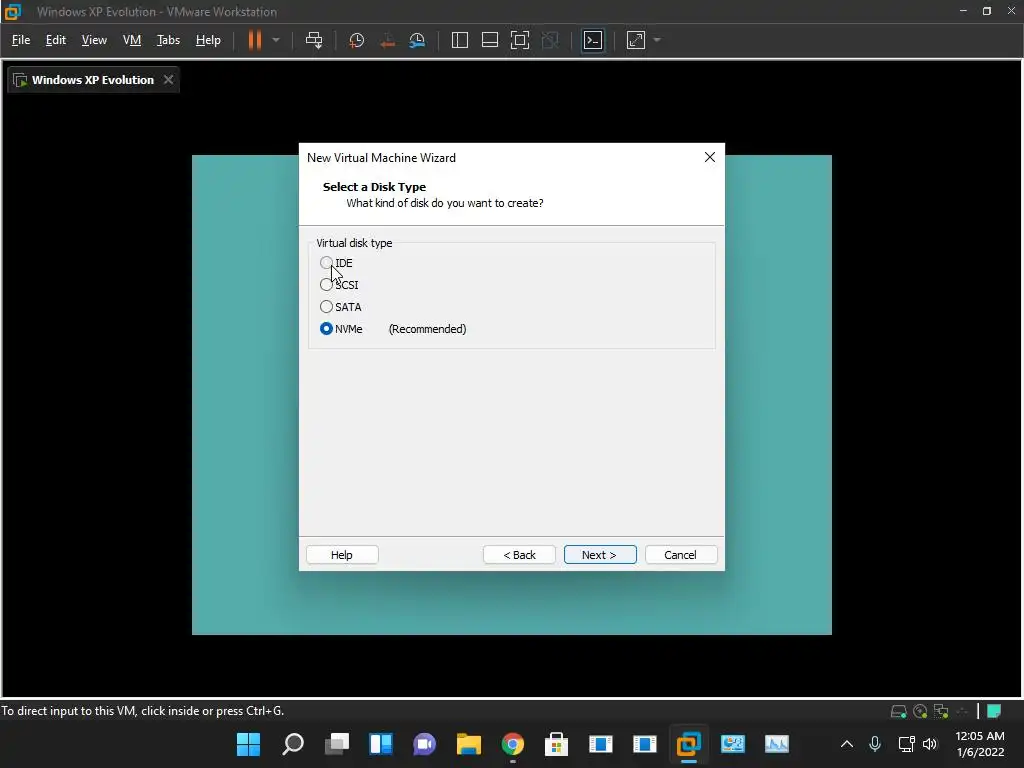Select the IDE disk type
Screen dimensions: 1024x768
click(x=336, y=263)
